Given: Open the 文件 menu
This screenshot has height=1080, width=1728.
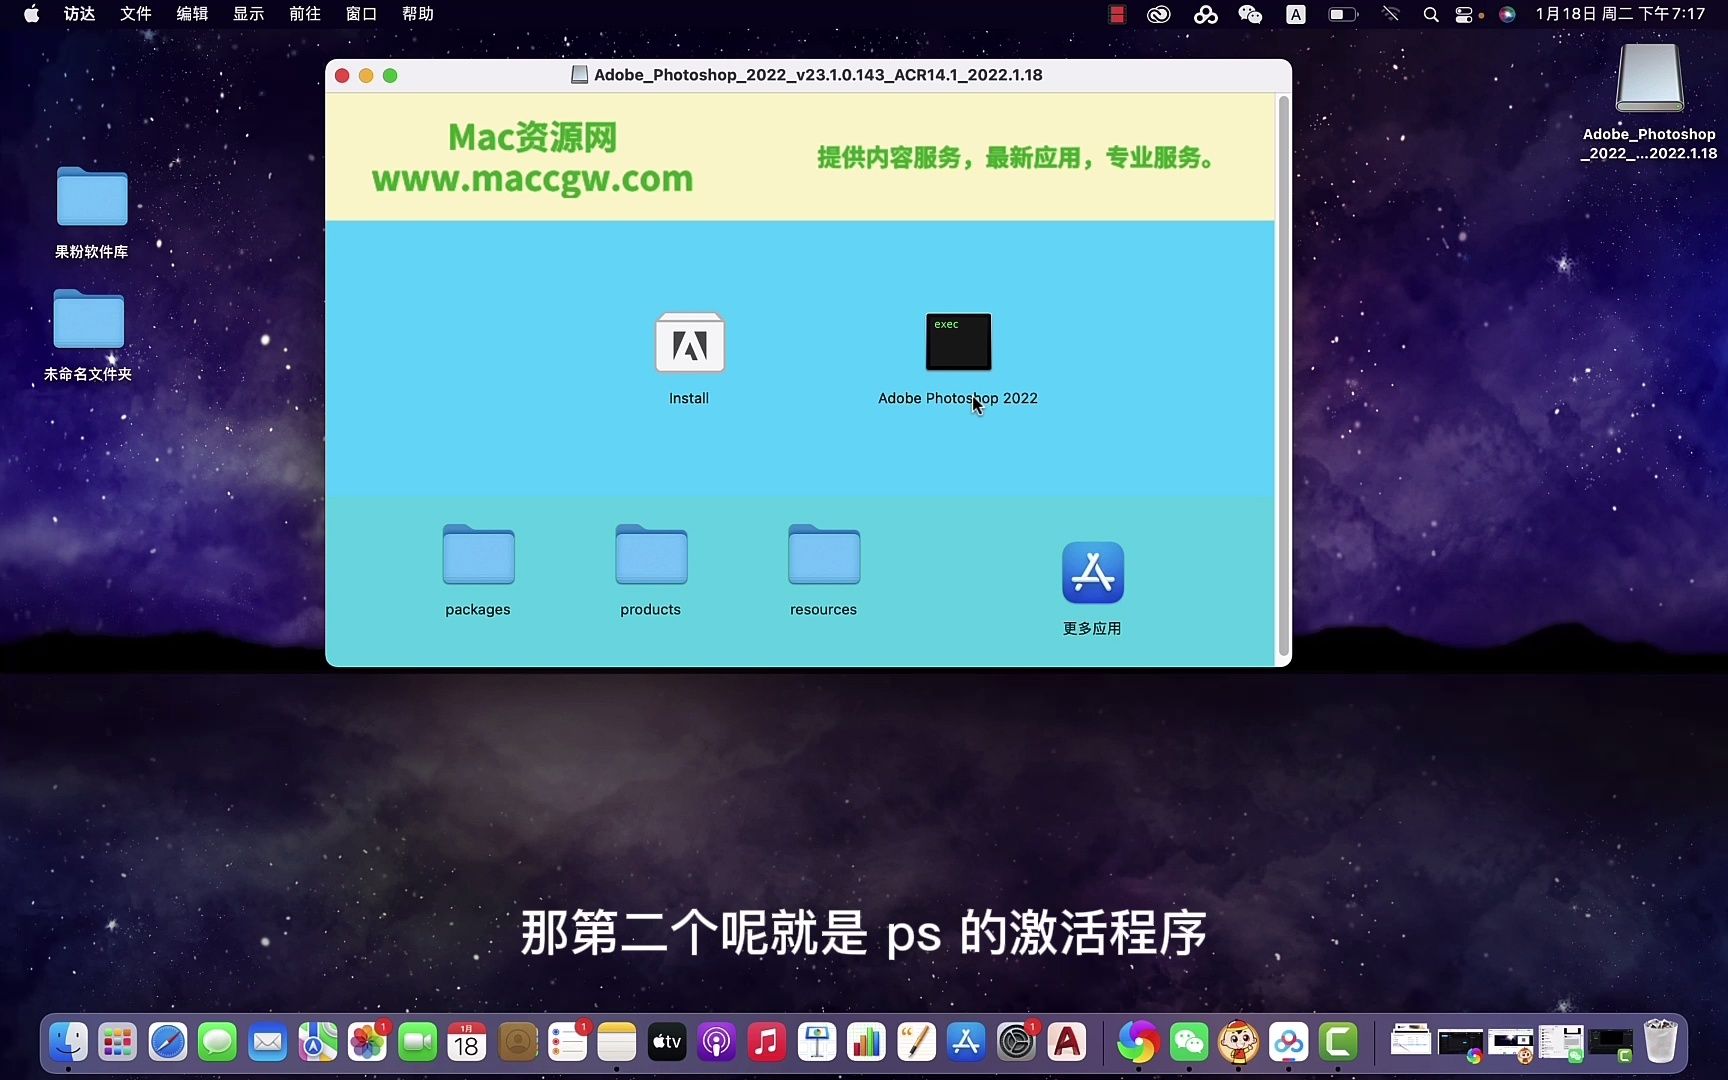Looking at the screenshot, I should [x=136, y=14].
